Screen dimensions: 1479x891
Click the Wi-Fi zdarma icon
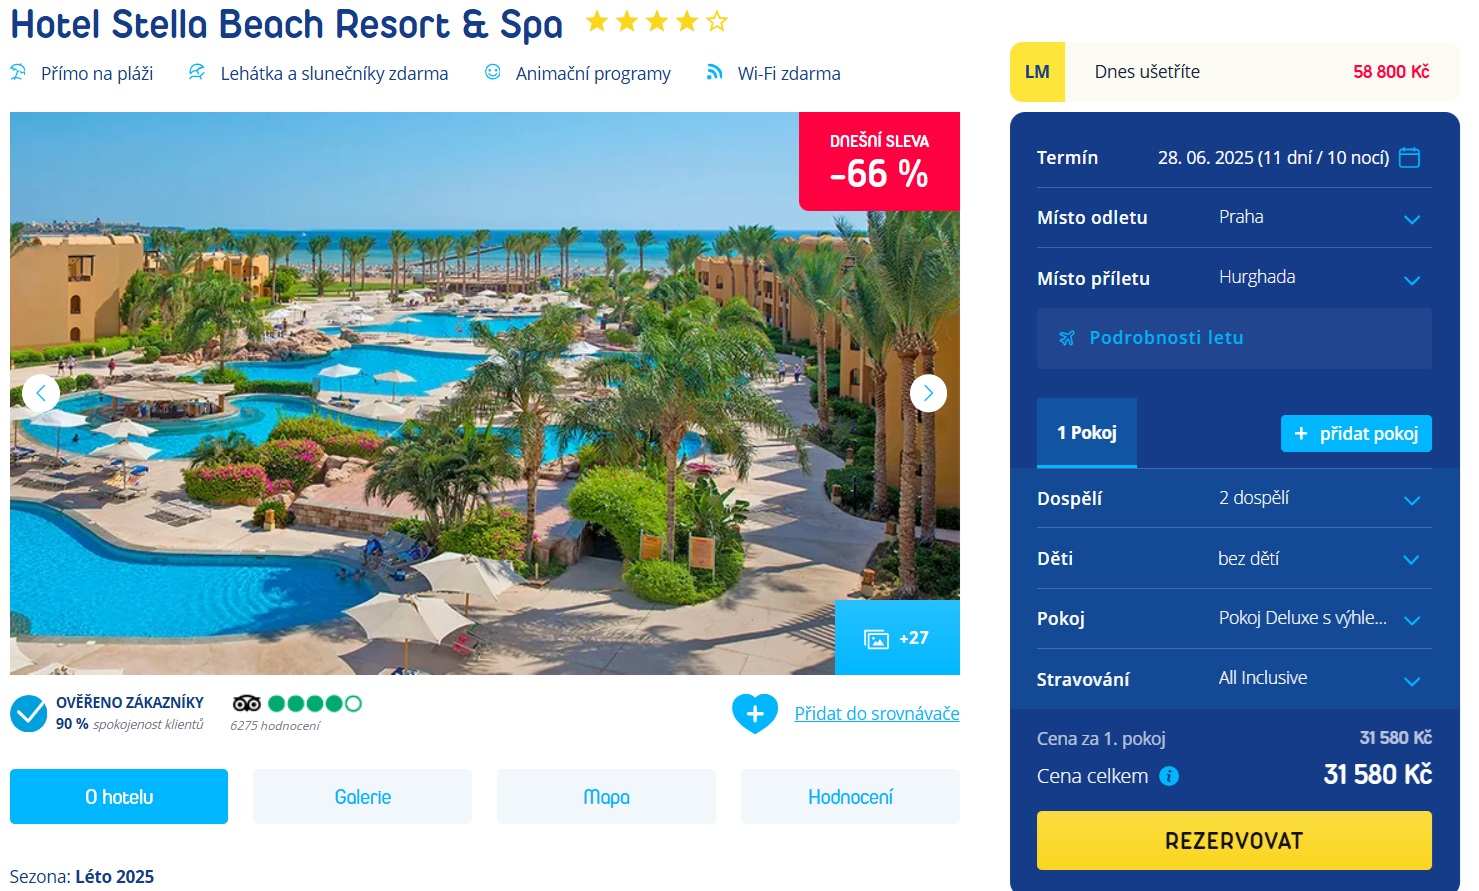coord(714,72)
